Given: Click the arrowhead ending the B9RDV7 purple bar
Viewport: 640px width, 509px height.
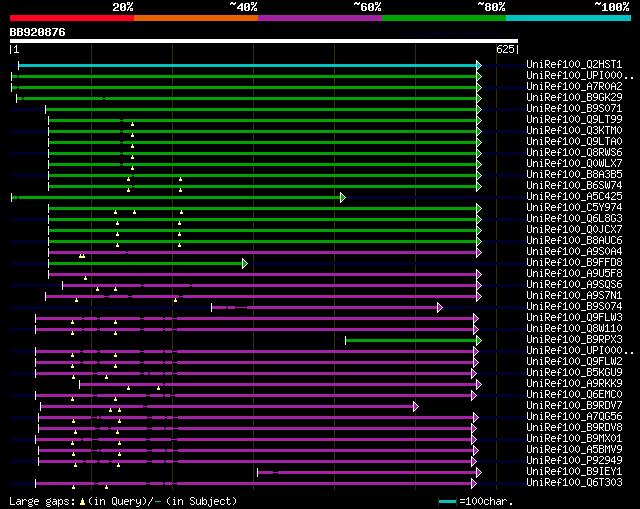Looking at the screenshot, I should point(415,406).
